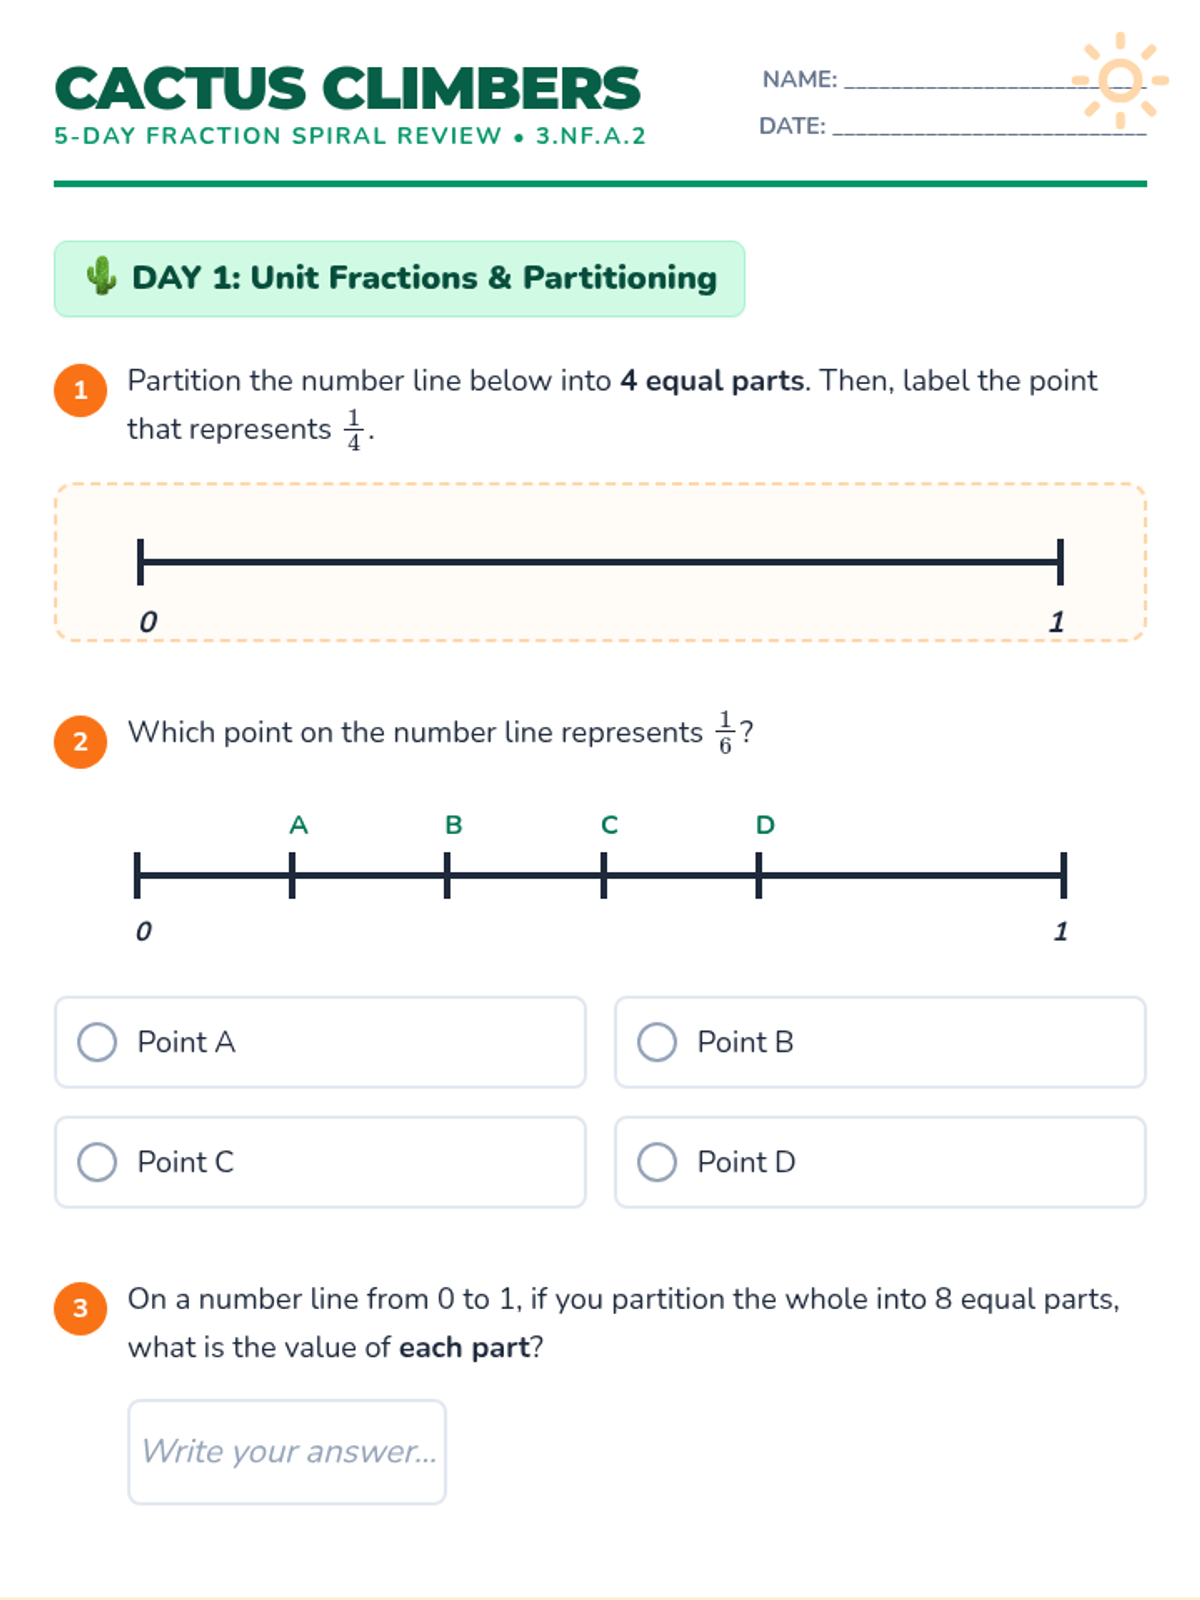Click the cactus icon beside DAY 1

pyautogui.click(x=101, y=276)
